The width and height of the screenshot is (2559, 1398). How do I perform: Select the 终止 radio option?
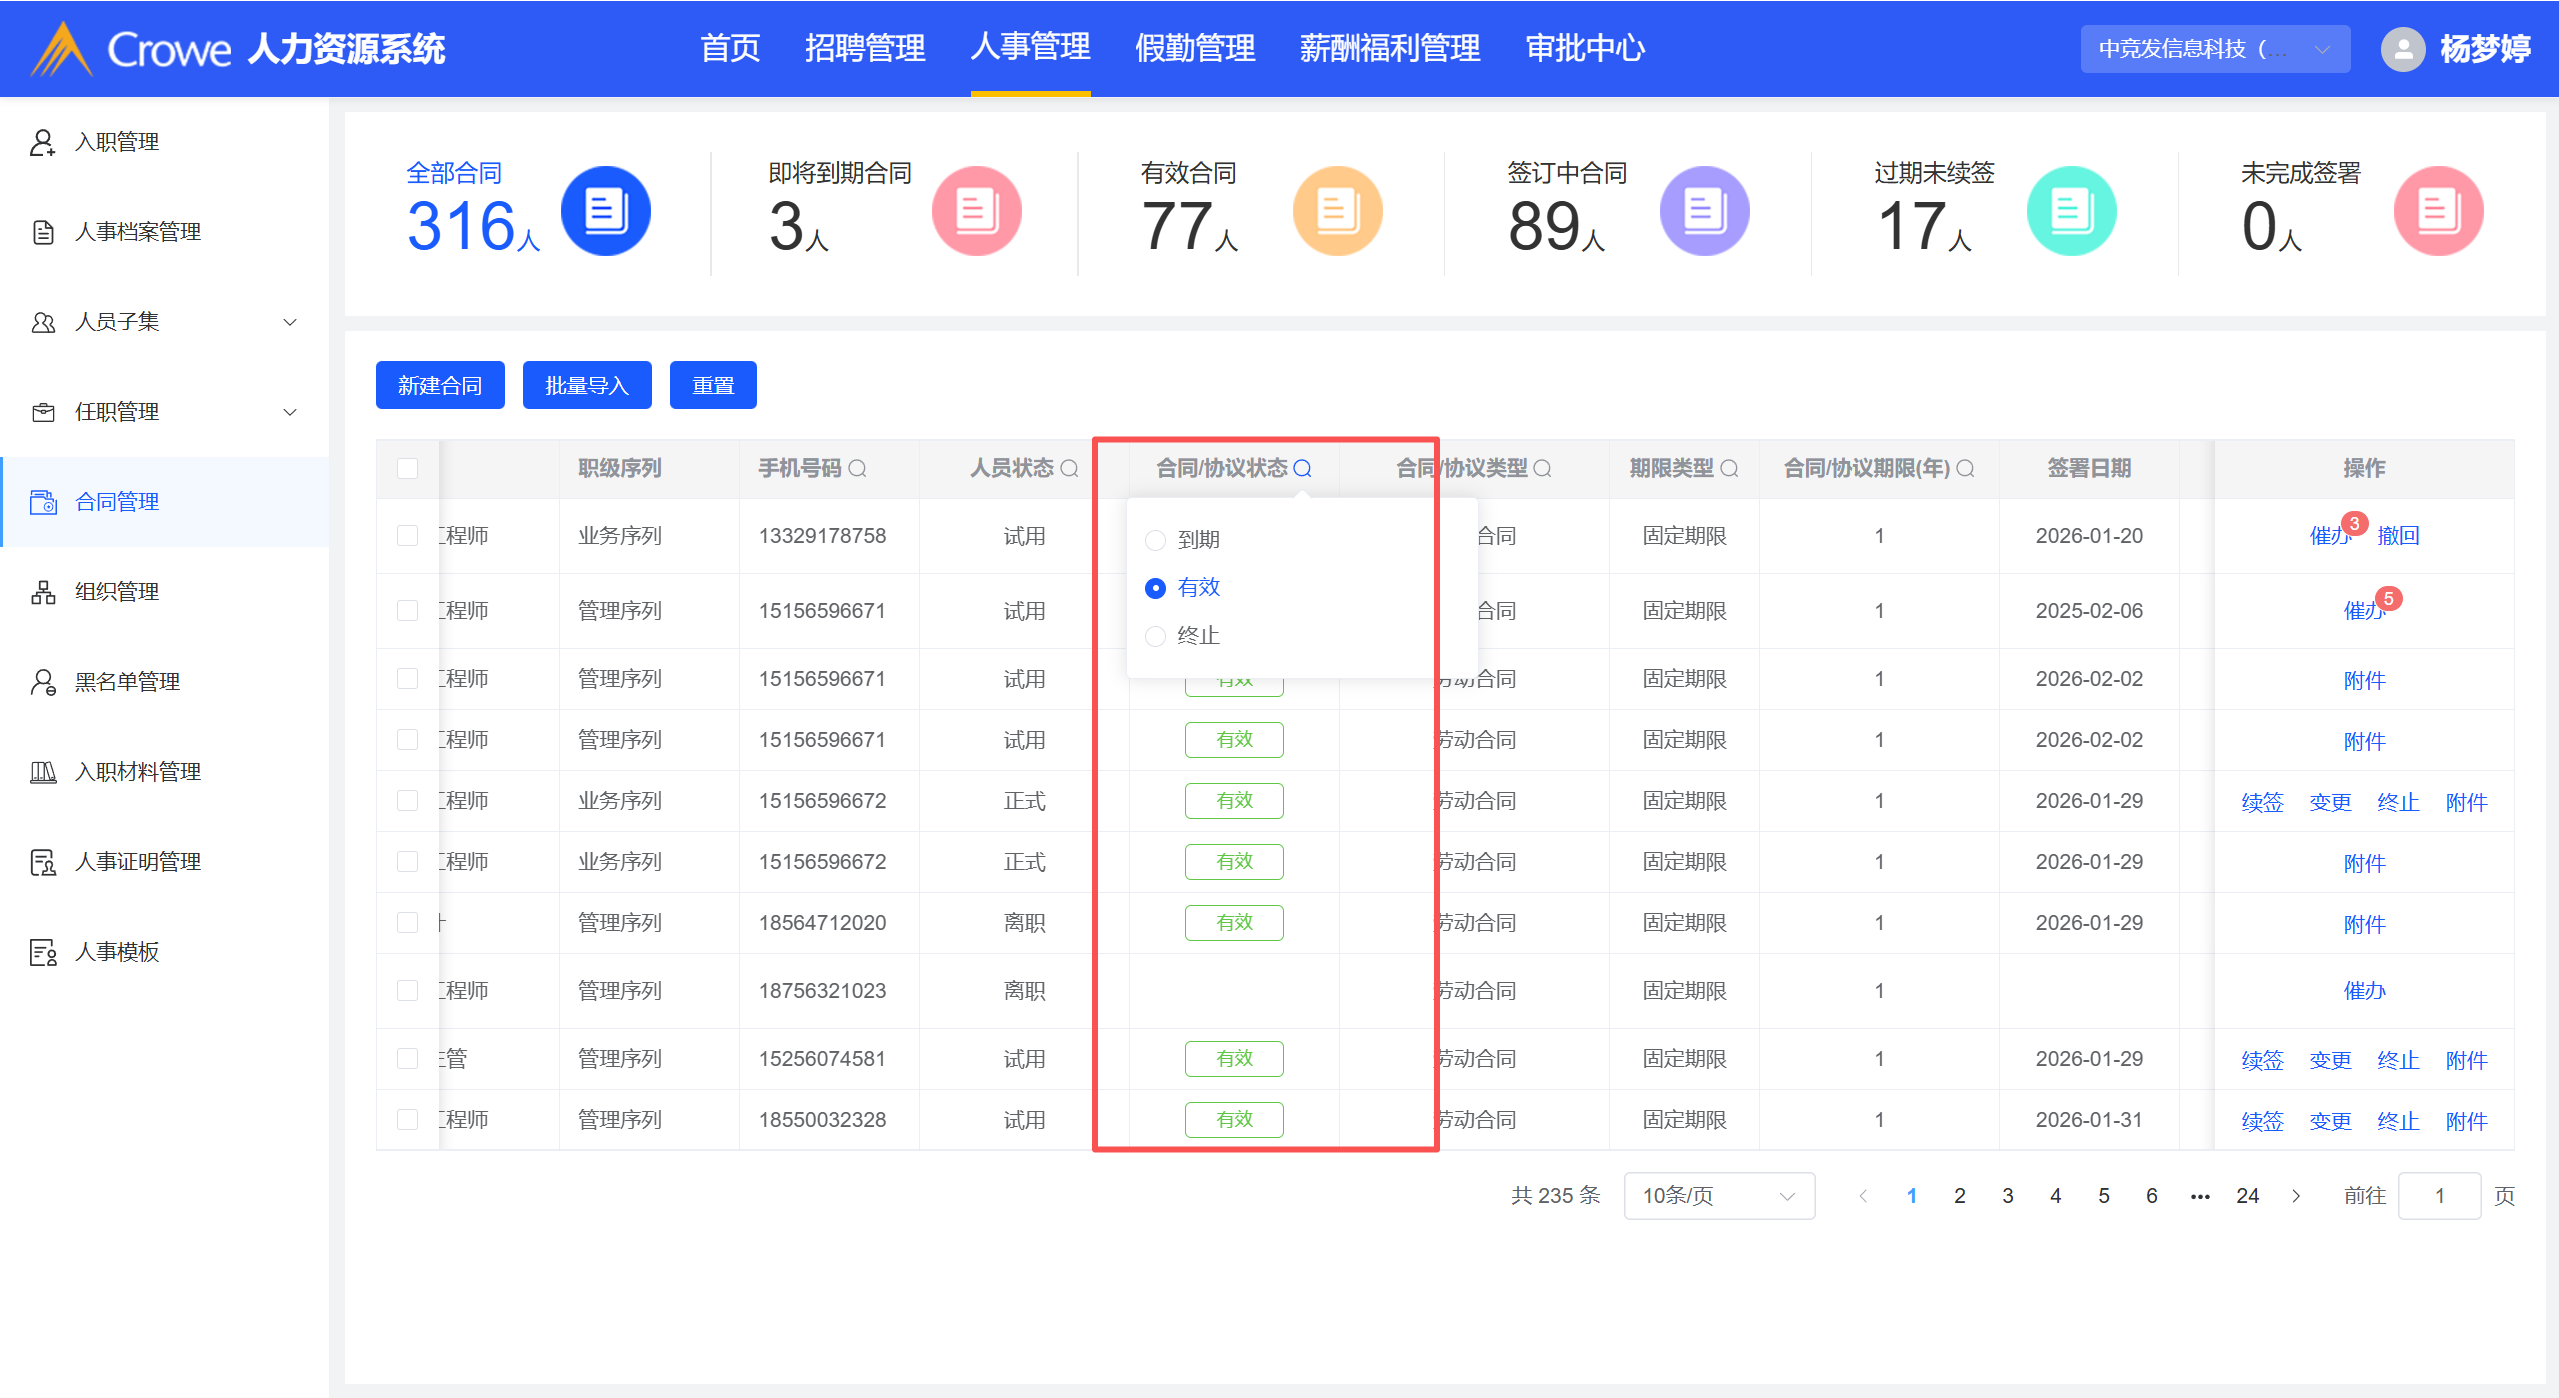tap(1155, 636)
